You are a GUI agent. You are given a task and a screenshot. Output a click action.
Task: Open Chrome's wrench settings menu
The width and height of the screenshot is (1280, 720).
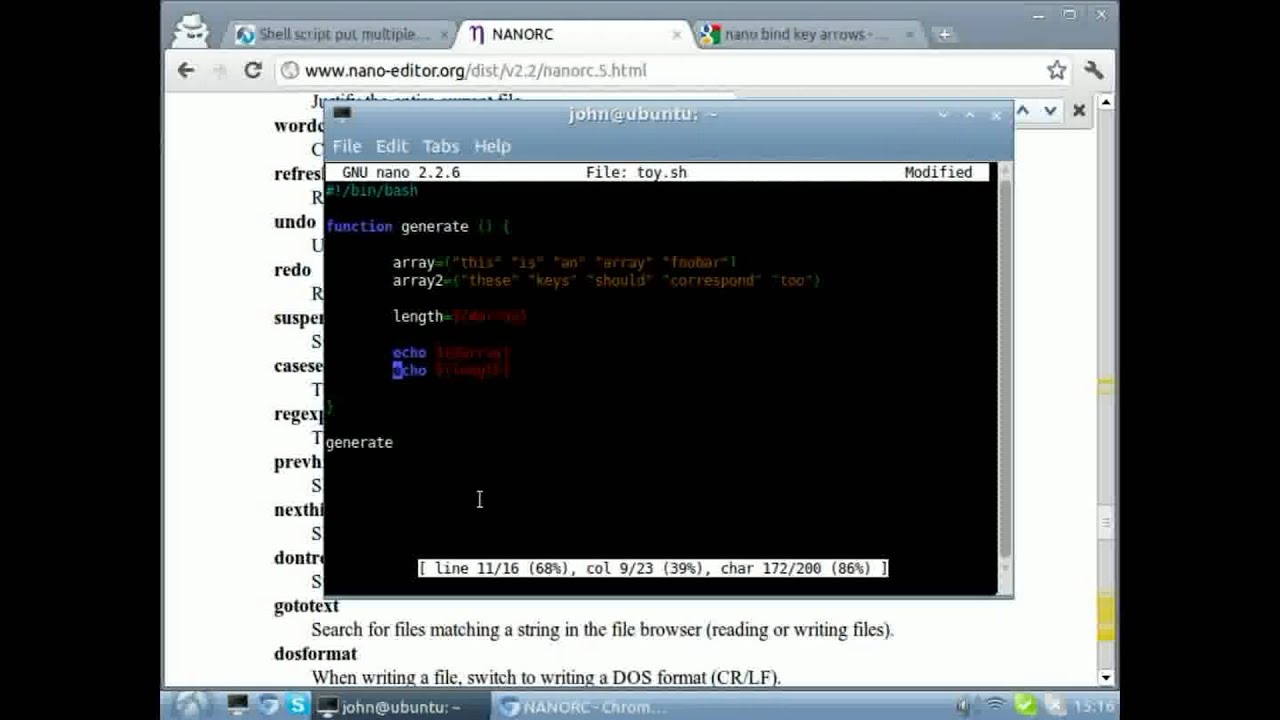[x=1094, y=70]
